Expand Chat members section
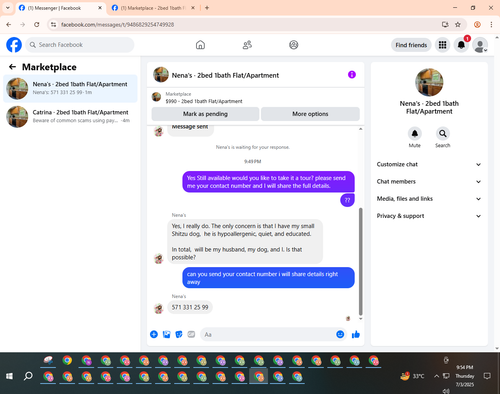500x394 pixels. point(429,182)
